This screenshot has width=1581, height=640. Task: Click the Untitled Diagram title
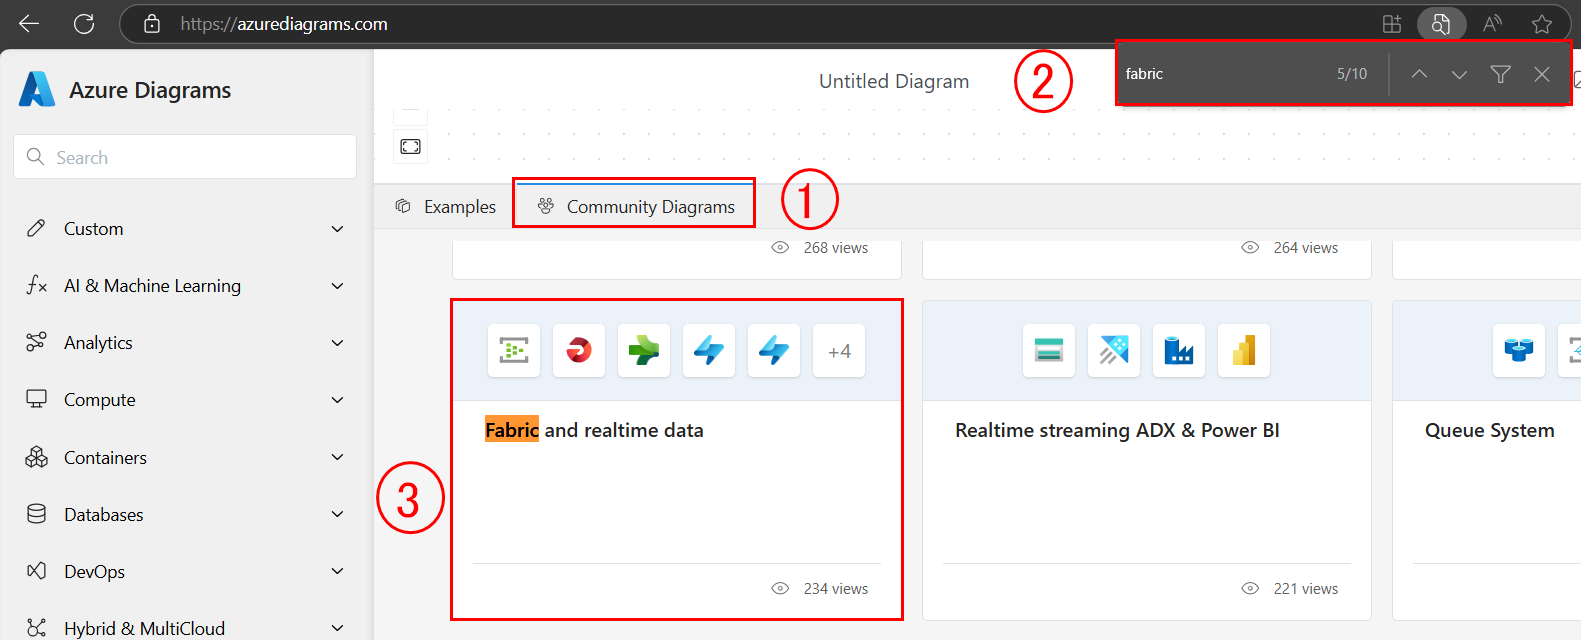893,82
